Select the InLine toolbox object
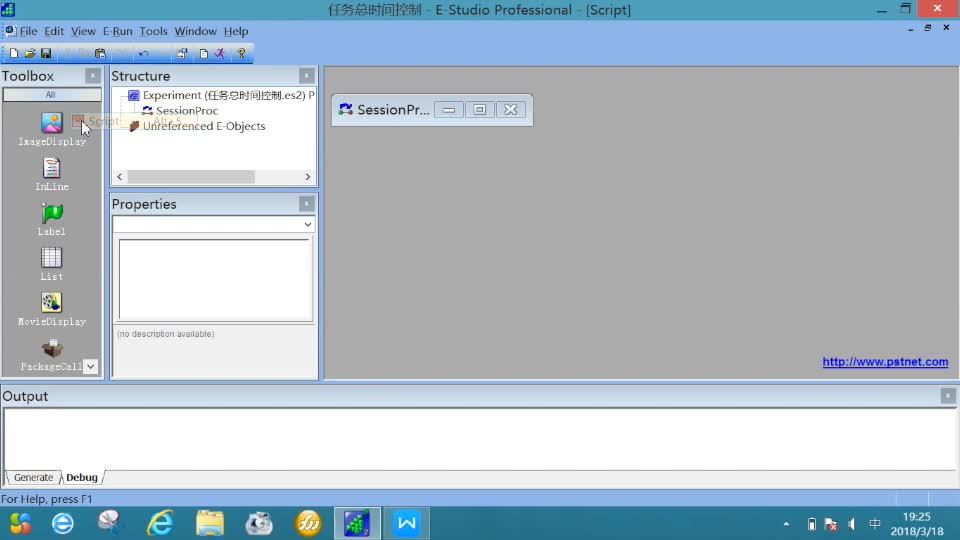This screenshot has height=540, width=960. (51, 174)
